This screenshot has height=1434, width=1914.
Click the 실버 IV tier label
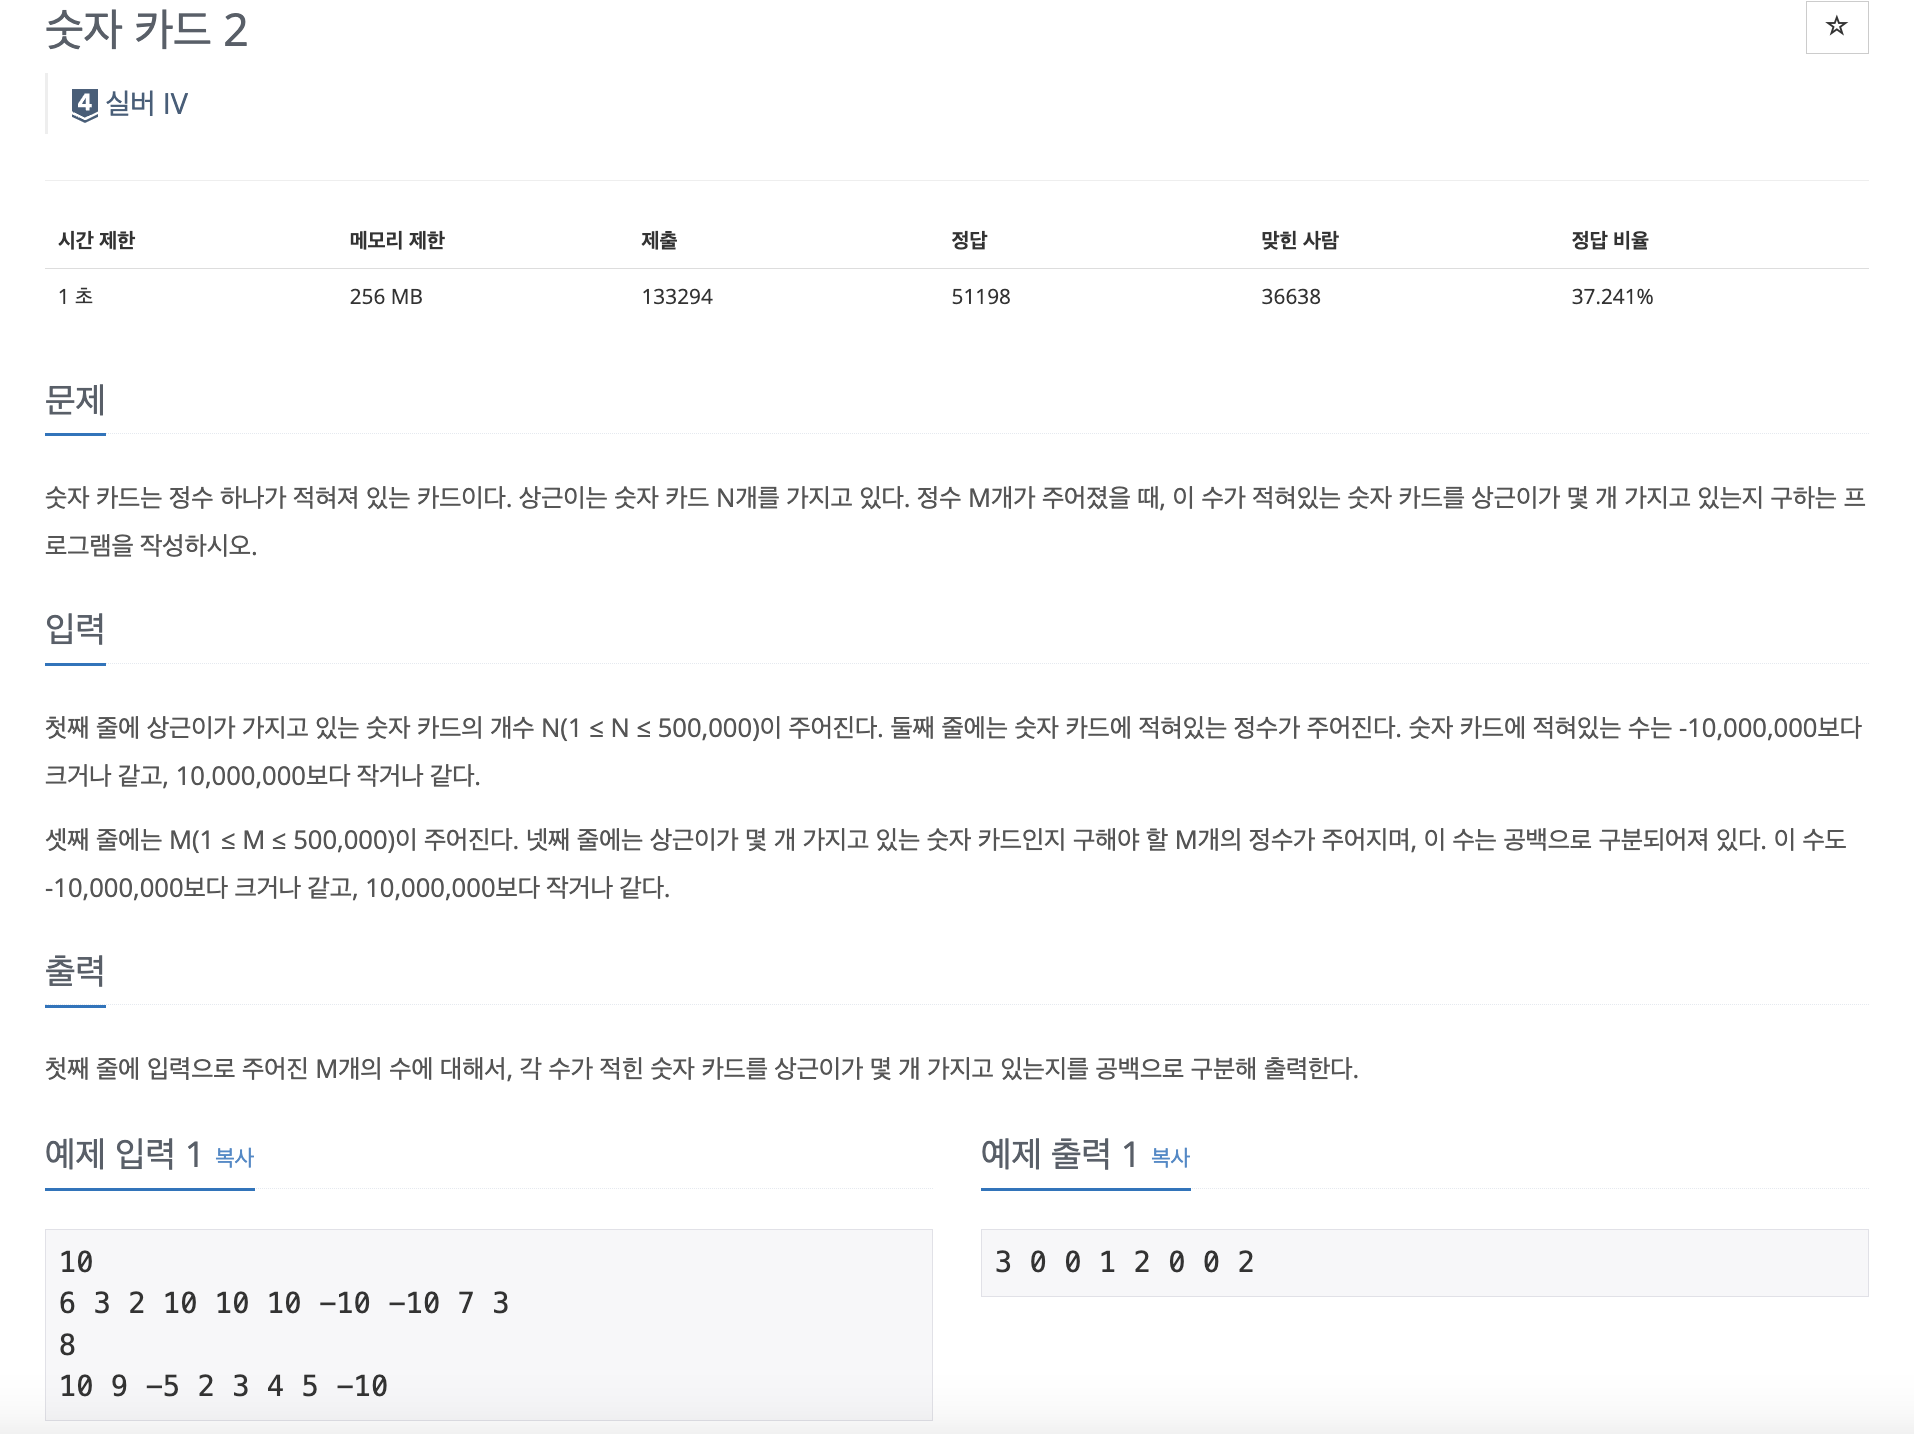(148, 103)
